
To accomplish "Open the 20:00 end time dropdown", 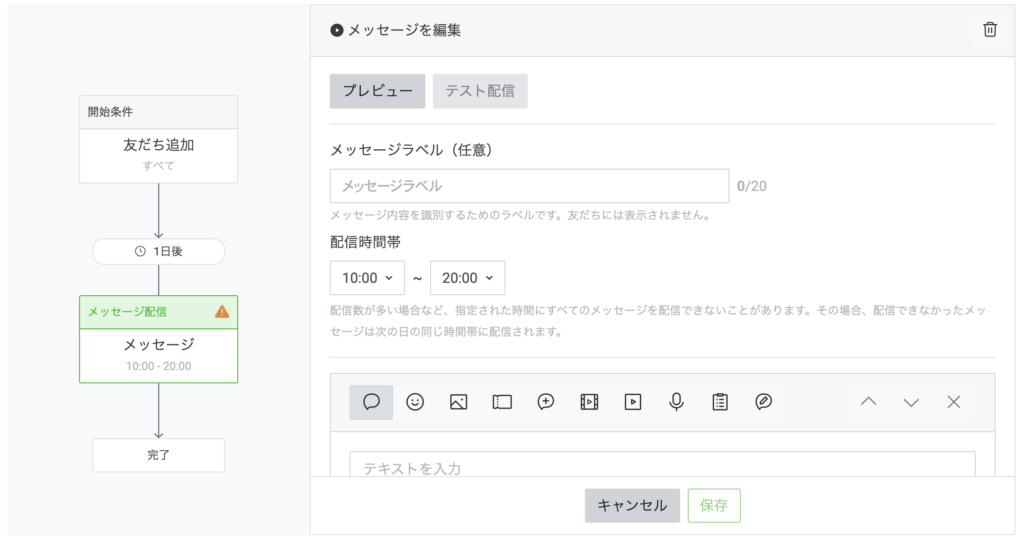I will 467,278.
